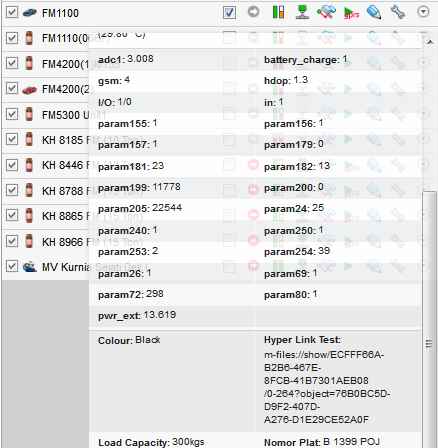
Task: Click the scroll-up arrow on tooltip scrollbar
Action: [x=430, y=42]
